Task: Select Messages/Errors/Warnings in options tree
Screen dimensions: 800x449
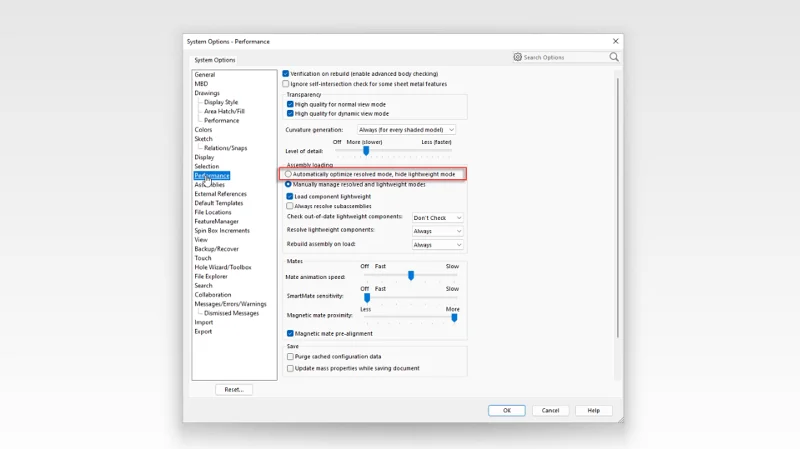Action: click(x=230, y=304)
